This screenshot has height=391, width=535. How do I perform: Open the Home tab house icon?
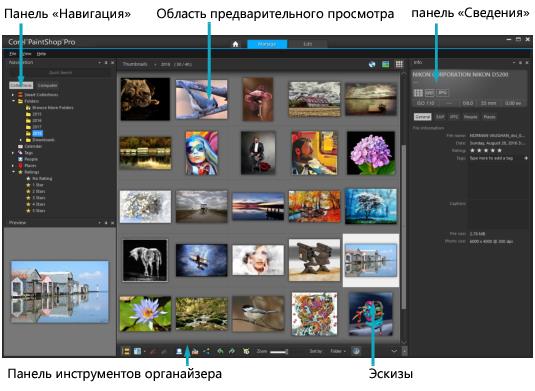pos(235,44)
